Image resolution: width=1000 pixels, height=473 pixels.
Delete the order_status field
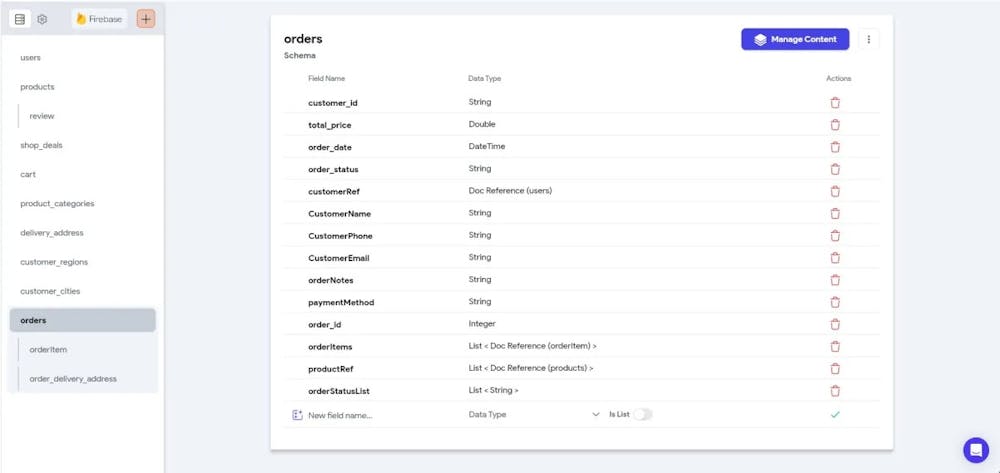tap(835, 169)
